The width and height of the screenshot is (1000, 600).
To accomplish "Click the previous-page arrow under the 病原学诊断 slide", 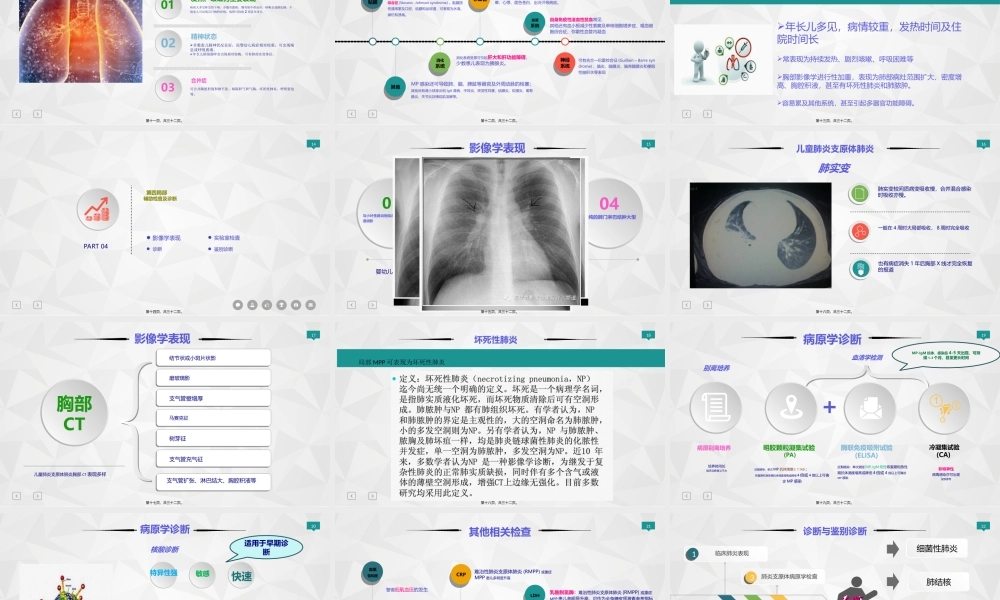I will (686, 495).
